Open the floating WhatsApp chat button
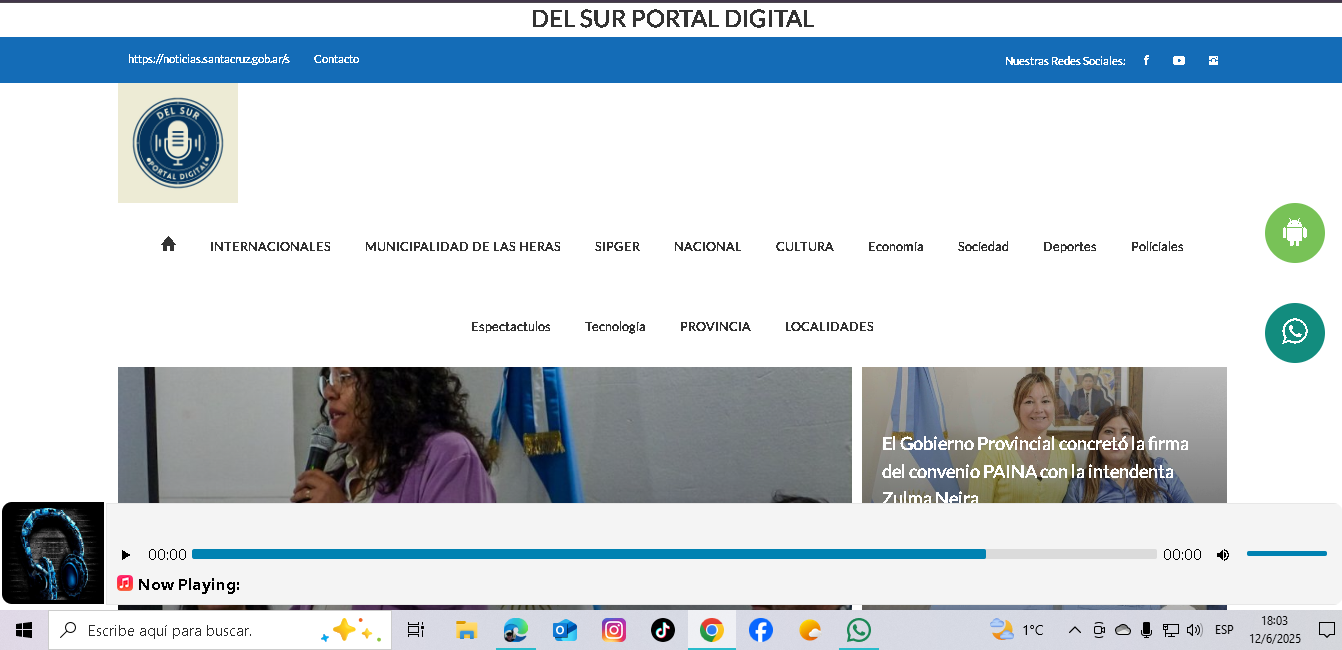The height and width of the screenshot is (650, 1342). pos(1295,333)
